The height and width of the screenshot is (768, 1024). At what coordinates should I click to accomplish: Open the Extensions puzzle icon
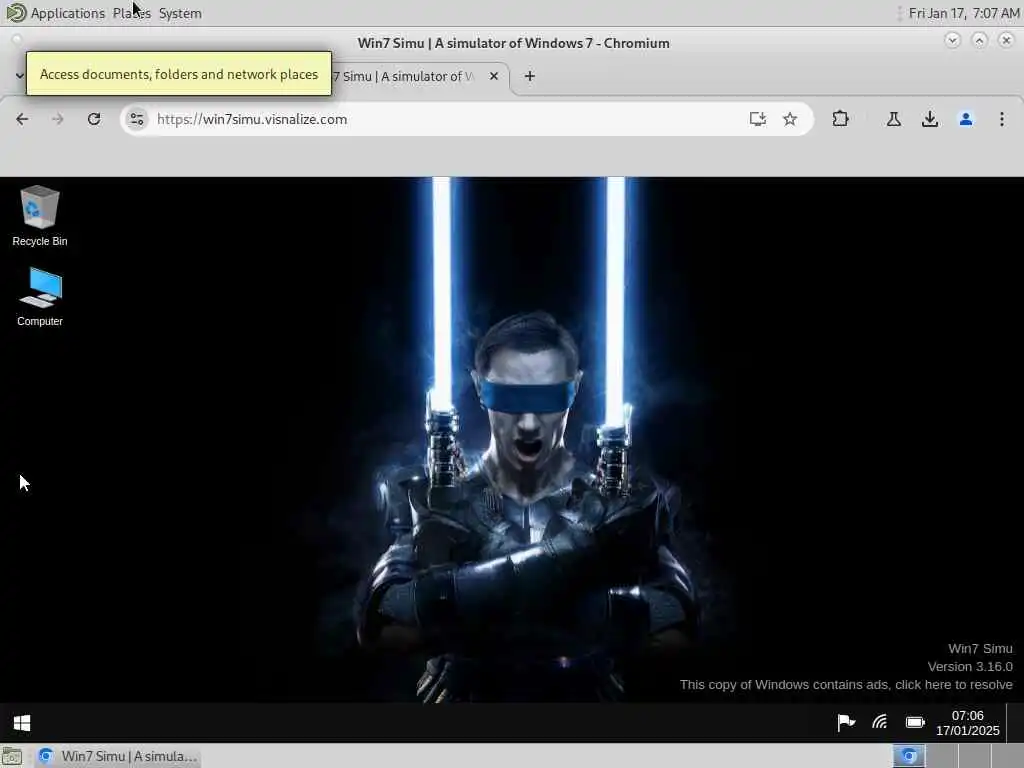click(x=840, y=119)
